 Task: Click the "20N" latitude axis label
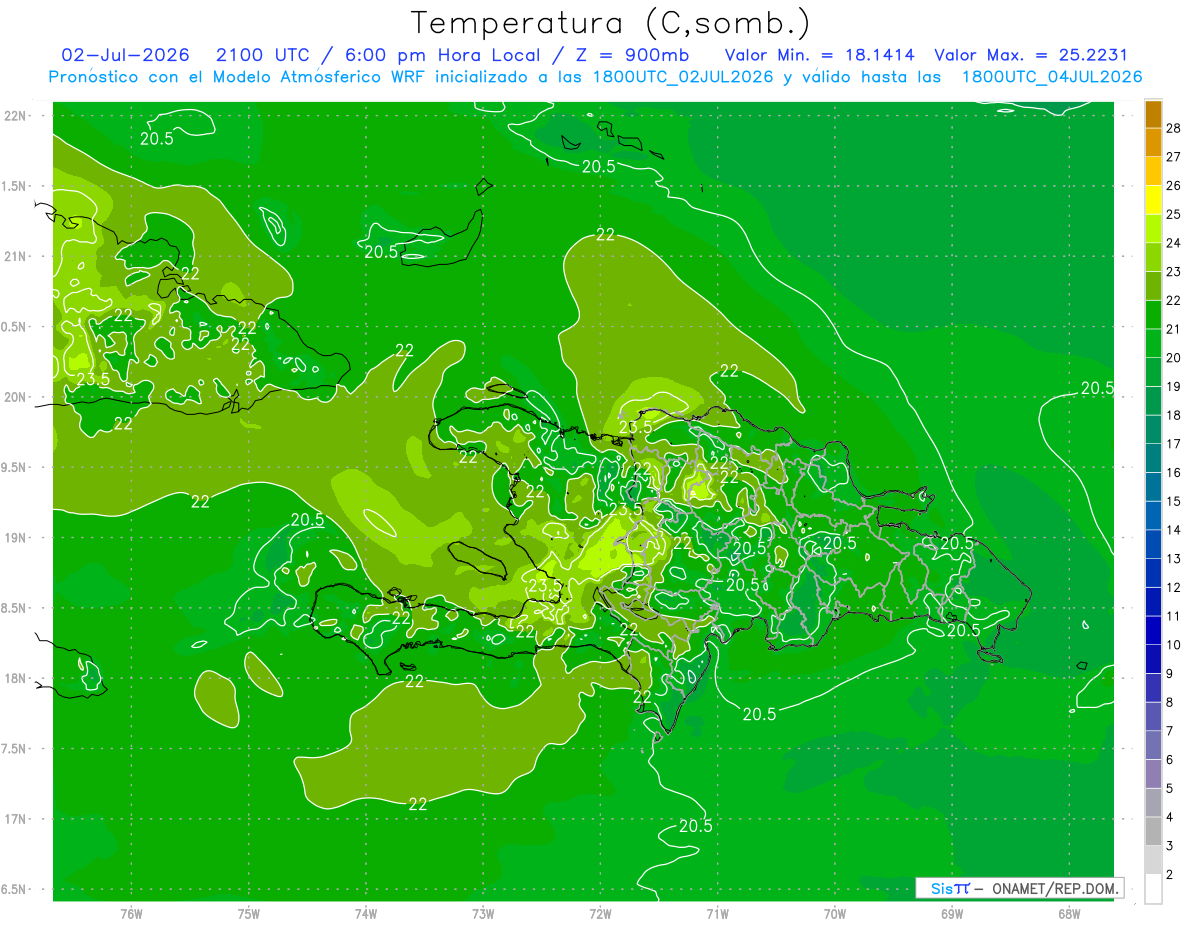15,397
